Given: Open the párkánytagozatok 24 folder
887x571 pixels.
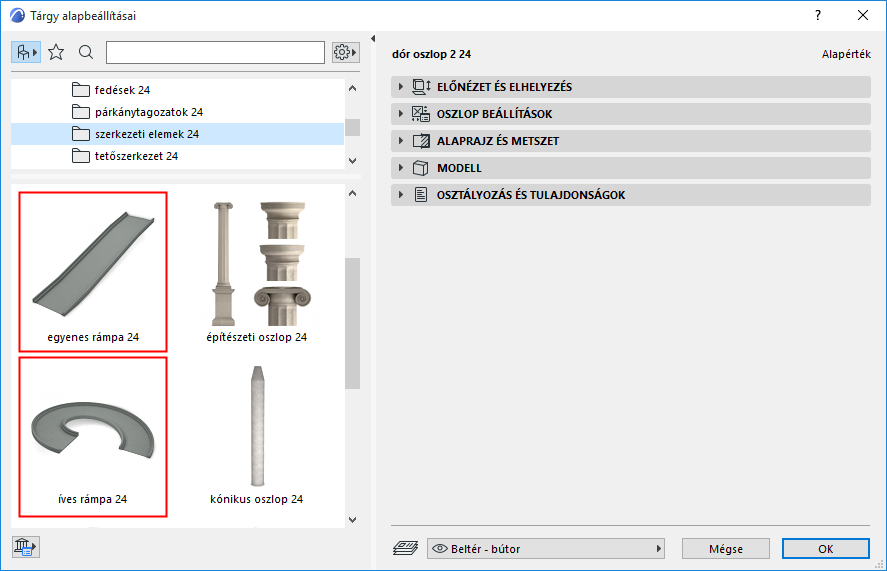Looking at the screenshot, I should coord(178,112).
